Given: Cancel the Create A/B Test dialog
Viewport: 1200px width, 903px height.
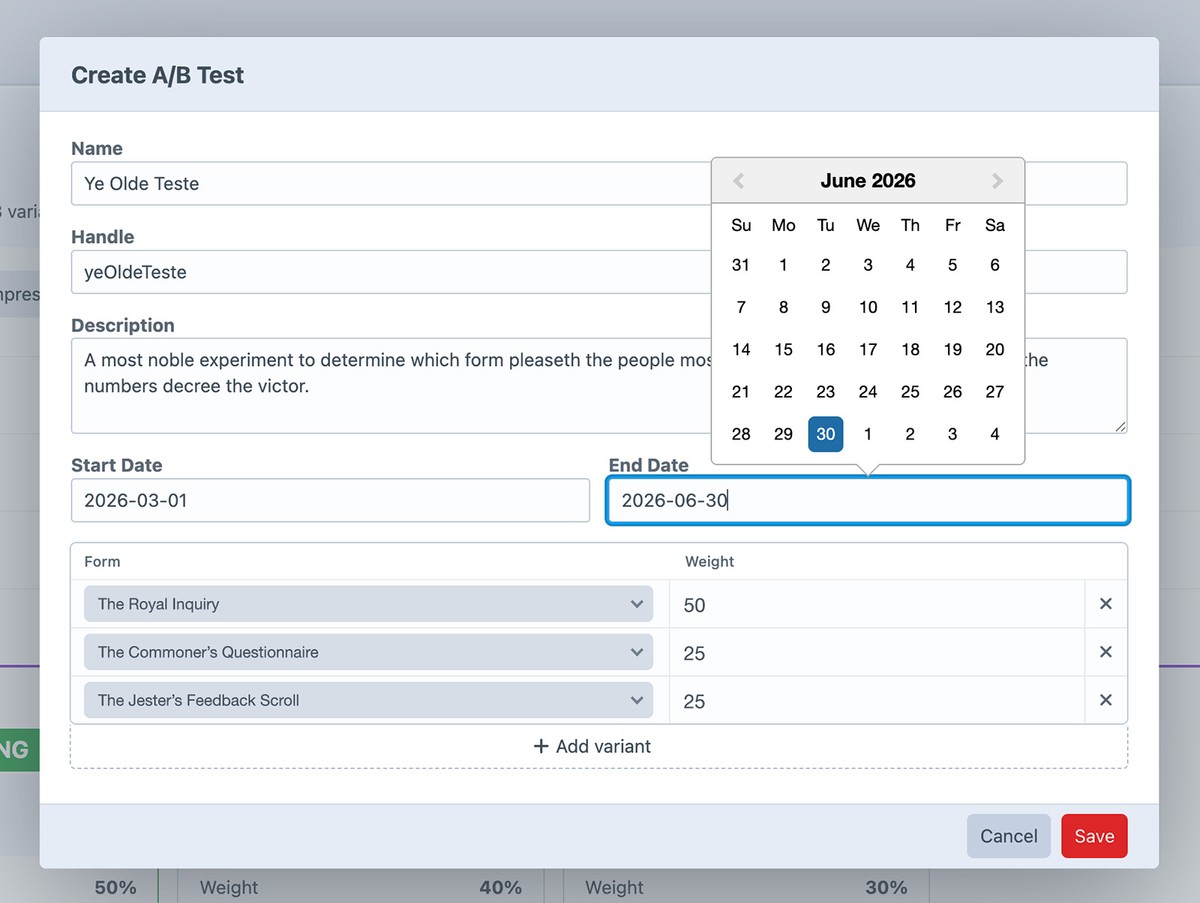Looking at the screenshot, I should coord(1008,836).
